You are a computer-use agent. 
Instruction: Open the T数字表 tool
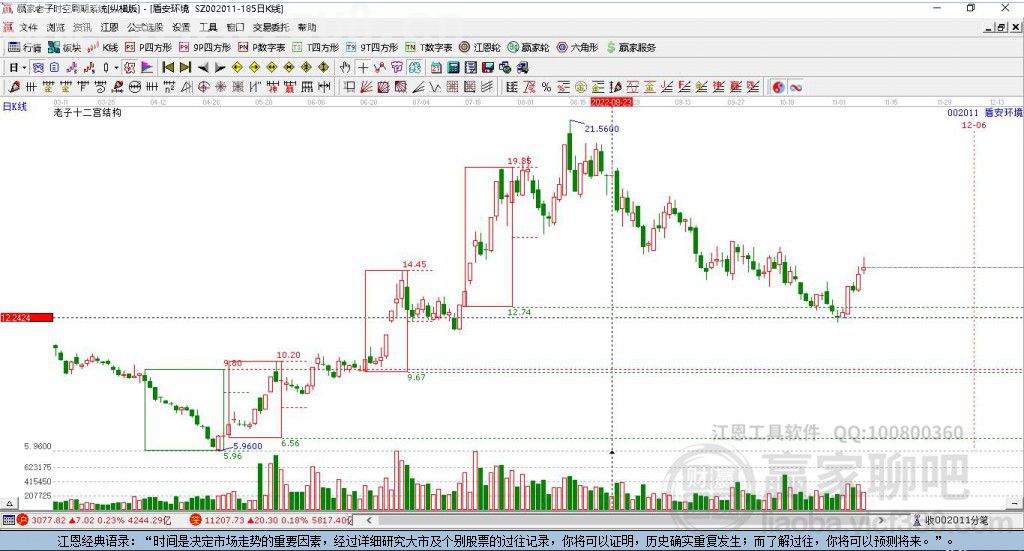[x=429, y=48]
